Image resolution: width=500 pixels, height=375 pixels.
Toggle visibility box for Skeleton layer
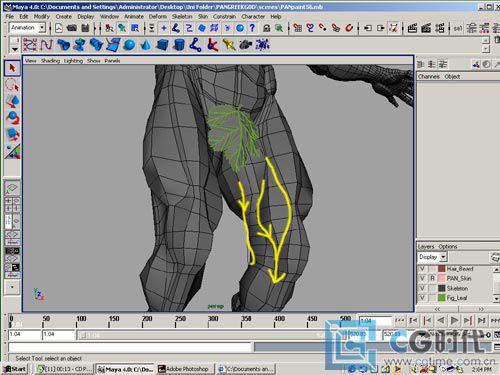[423, 288]
